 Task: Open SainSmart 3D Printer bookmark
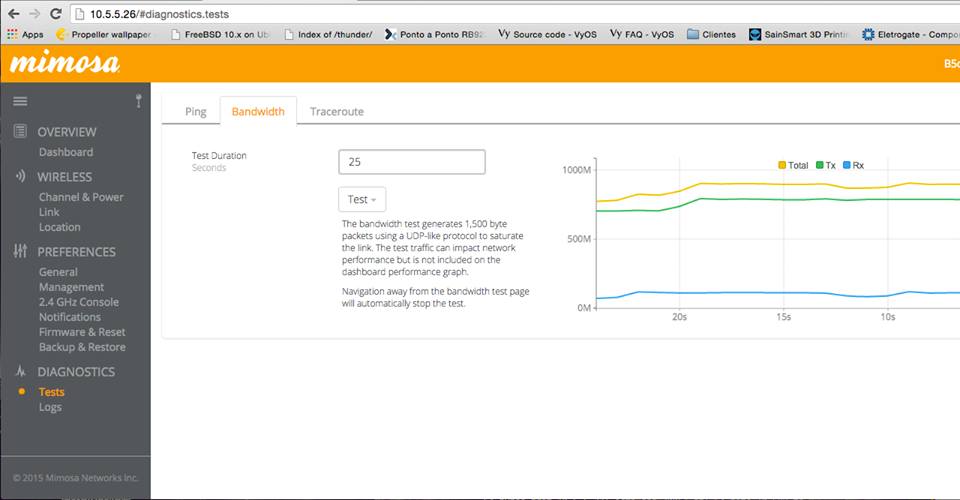tap(798, 34)
